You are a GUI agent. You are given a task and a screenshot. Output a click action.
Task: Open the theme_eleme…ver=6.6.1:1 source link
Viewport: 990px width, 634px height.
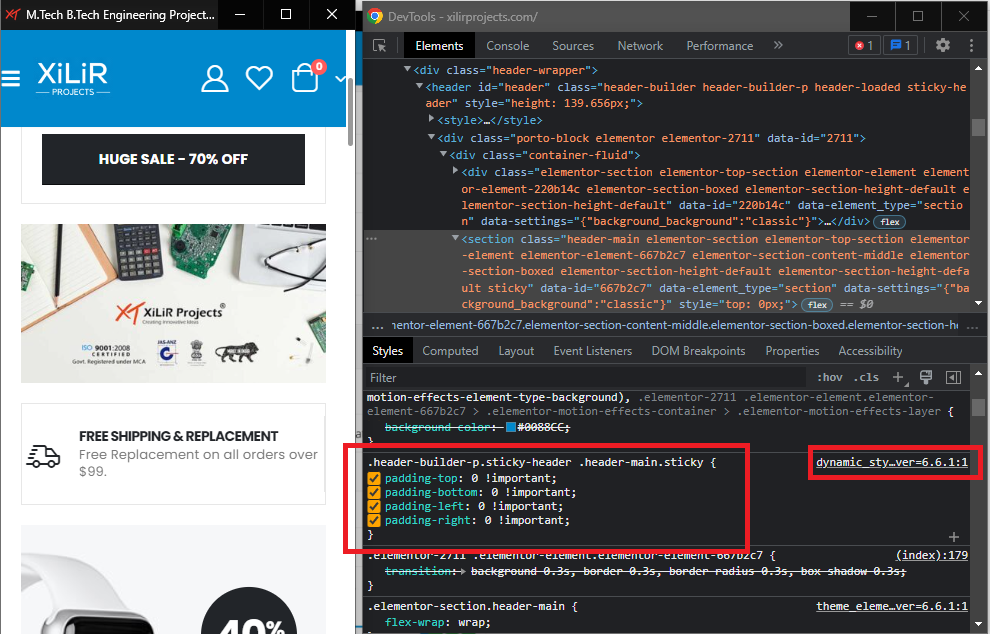click(892, 606)
